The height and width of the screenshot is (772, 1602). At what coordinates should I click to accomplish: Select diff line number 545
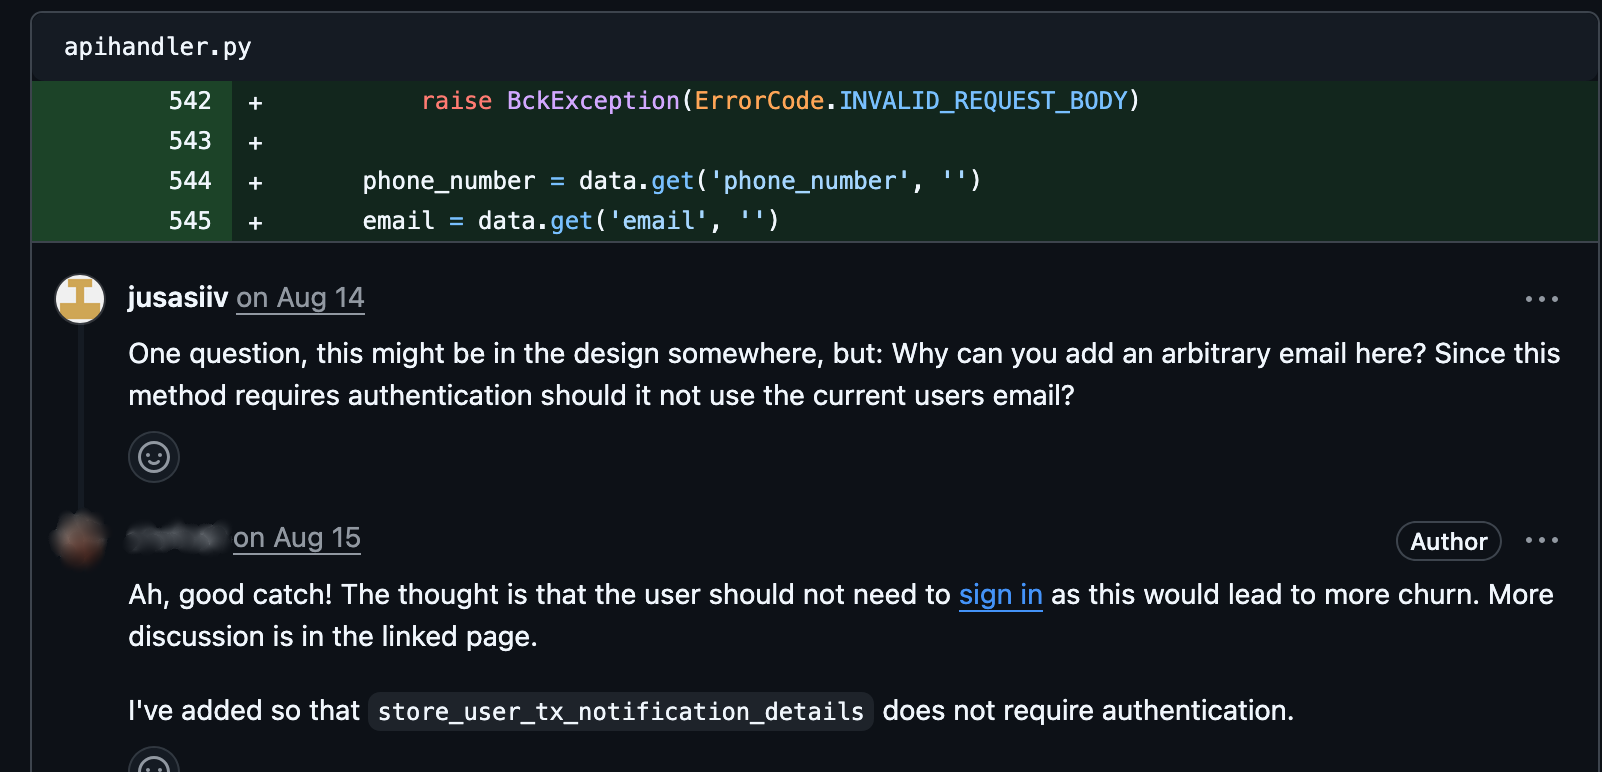pyautogui.click(x=190, y=221)
